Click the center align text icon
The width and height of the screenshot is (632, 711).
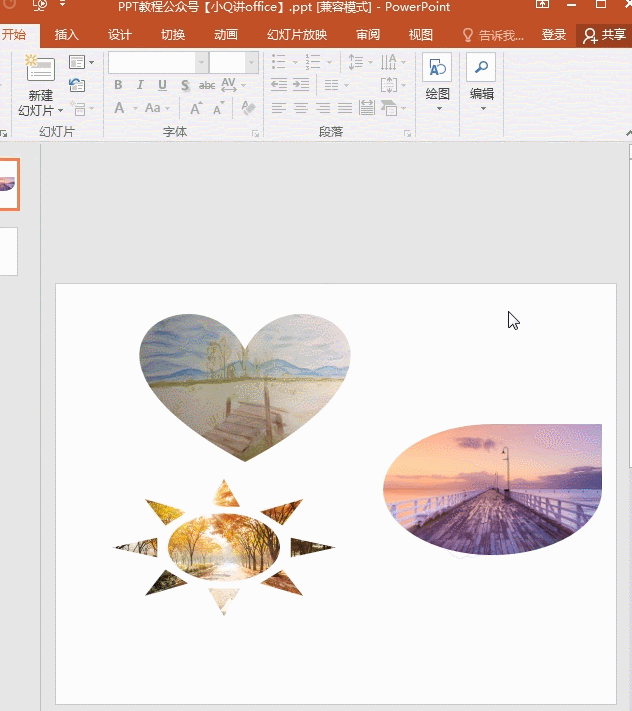(301, 108)
